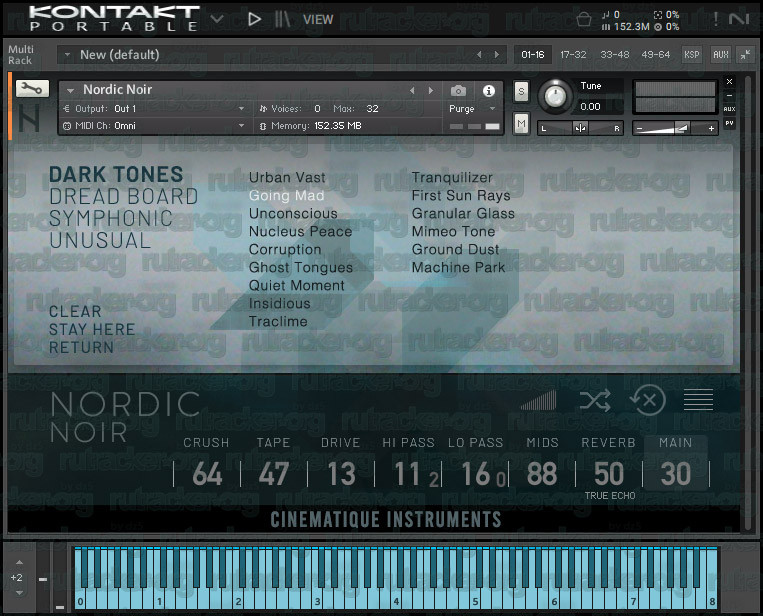
Task: Load the Ghost Tongues preset
Action: tap(301, 268)
